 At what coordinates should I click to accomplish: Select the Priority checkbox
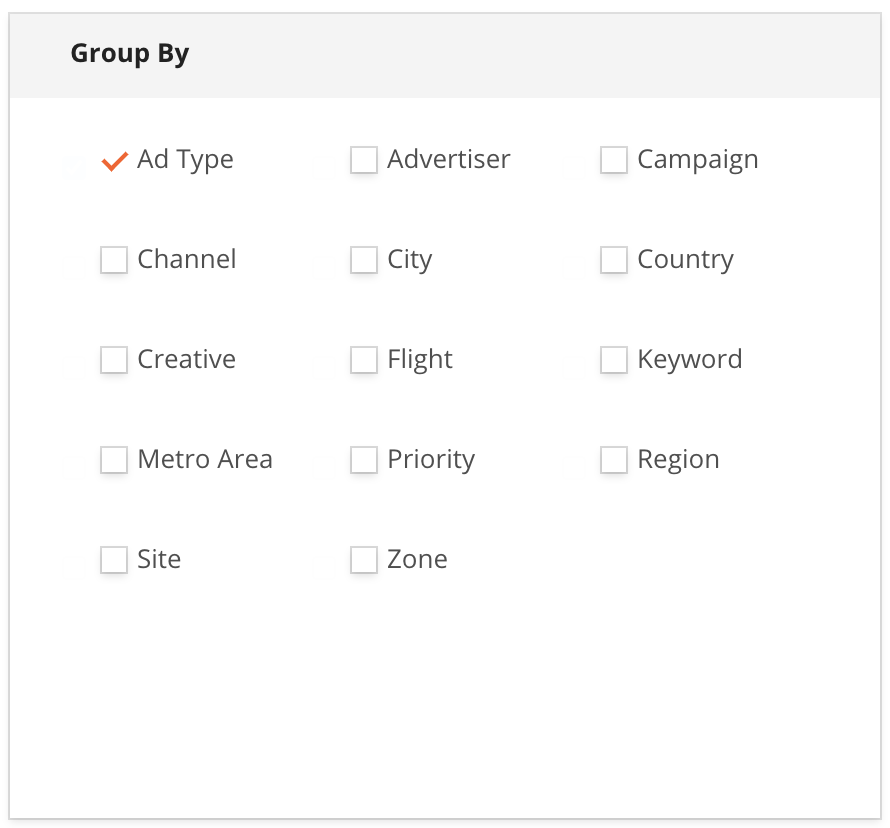coord(364,460)
